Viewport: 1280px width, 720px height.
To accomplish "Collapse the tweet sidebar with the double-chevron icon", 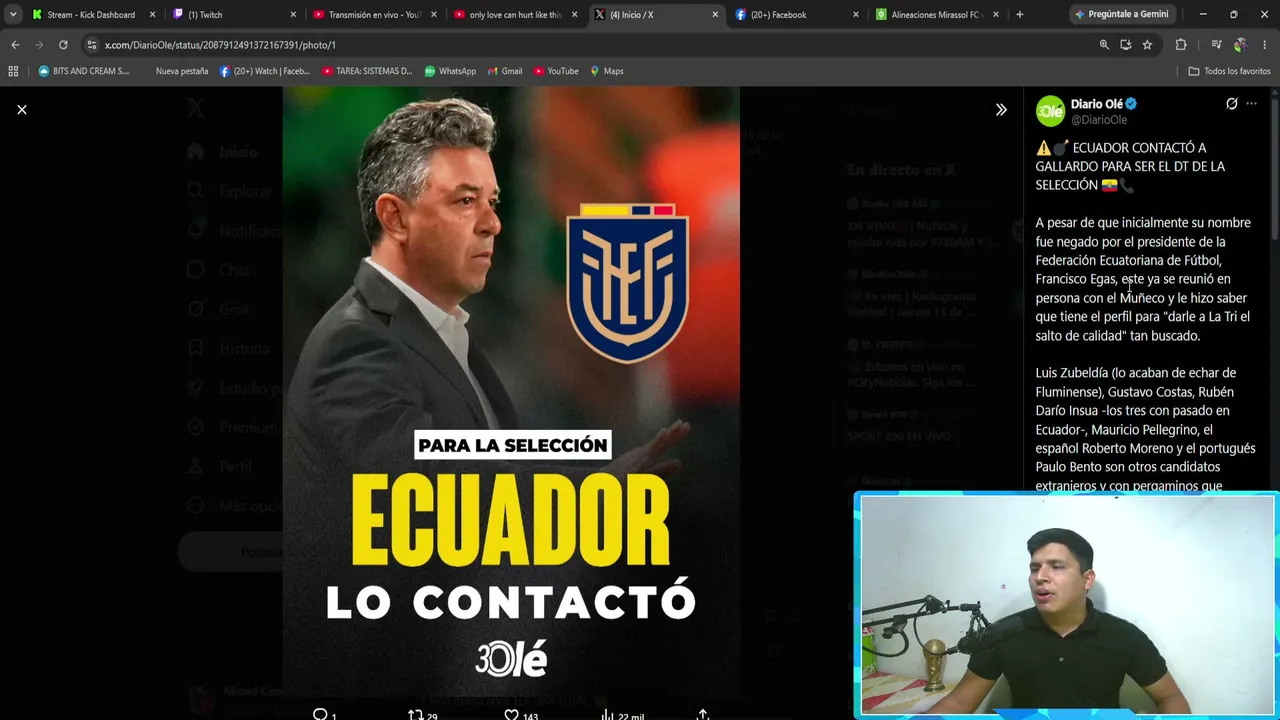I will (1001, 110).
